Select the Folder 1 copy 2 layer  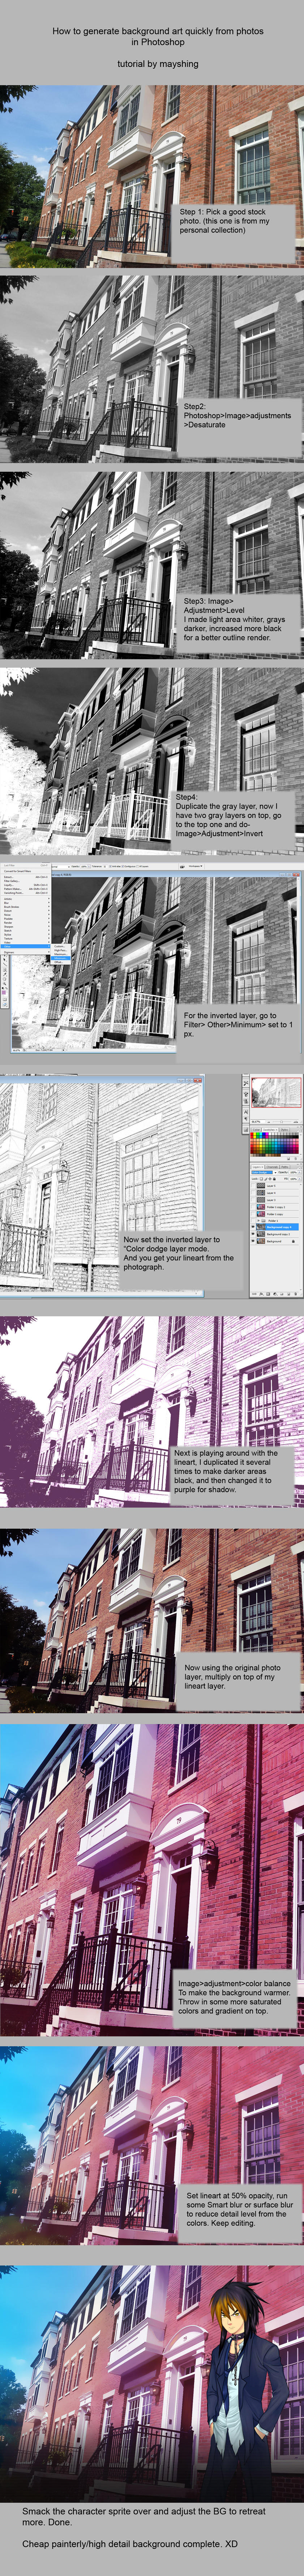[x=275, y=1207]
